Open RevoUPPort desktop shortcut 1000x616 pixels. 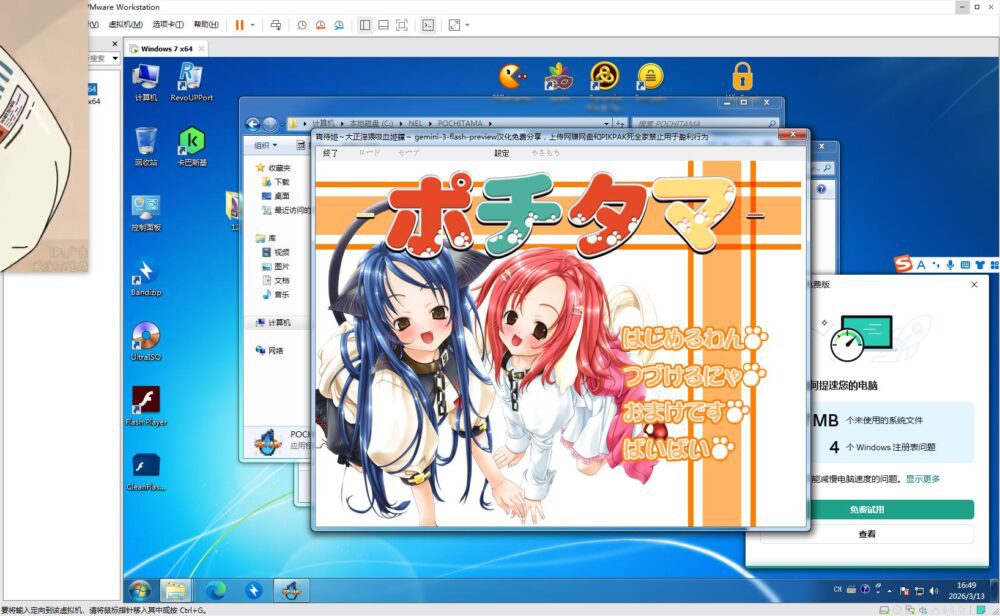[191, 82]
